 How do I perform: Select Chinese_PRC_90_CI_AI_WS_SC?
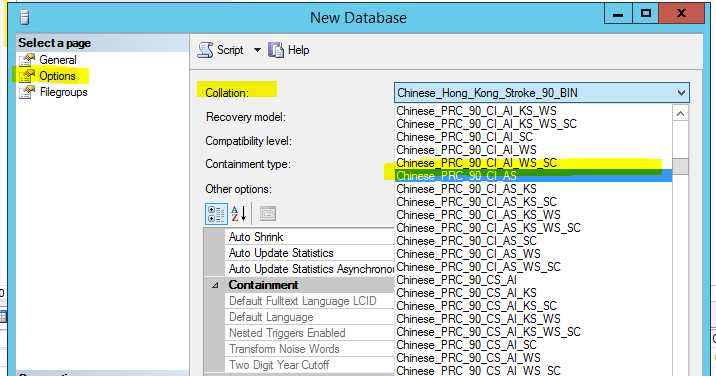533,163
